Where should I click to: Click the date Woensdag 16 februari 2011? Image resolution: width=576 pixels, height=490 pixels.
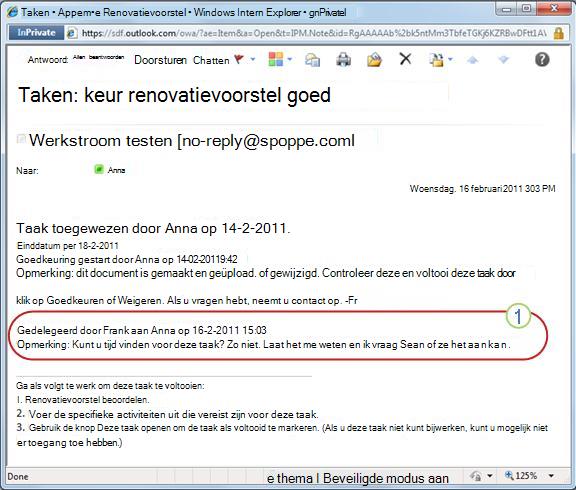tap(482, 188)
